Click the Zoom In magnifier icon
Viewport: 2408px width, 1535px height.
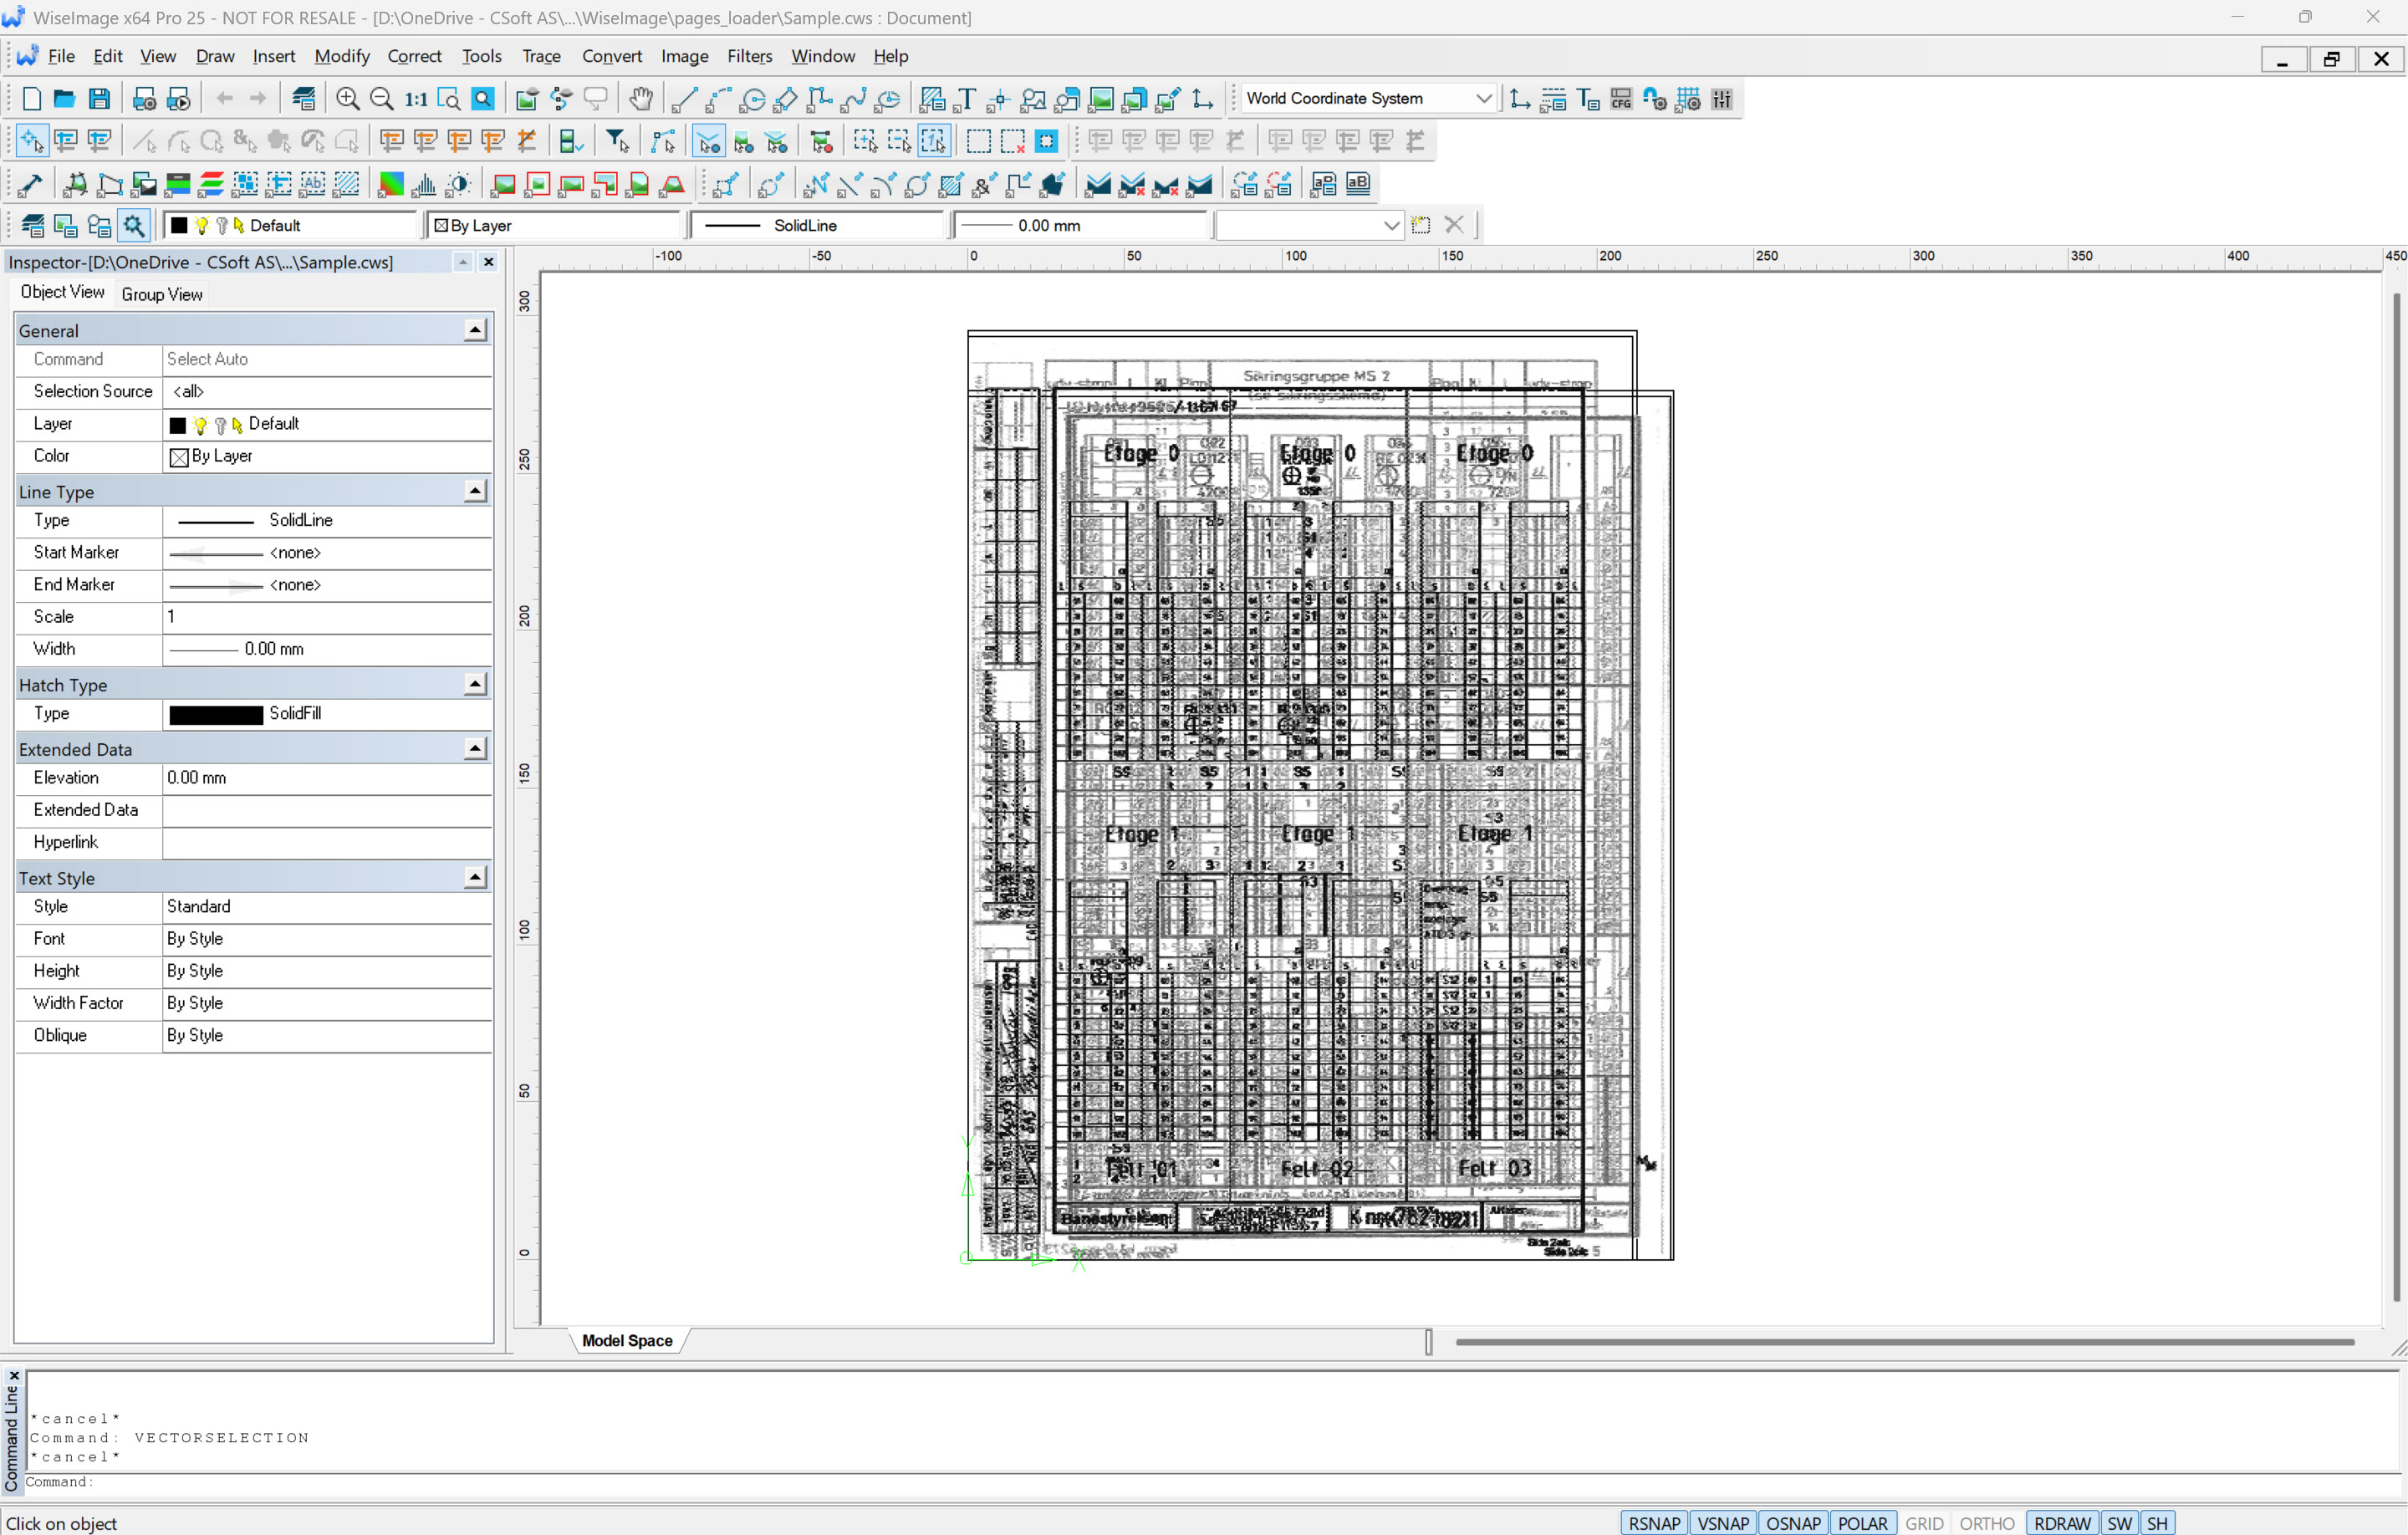click(347, 99)
